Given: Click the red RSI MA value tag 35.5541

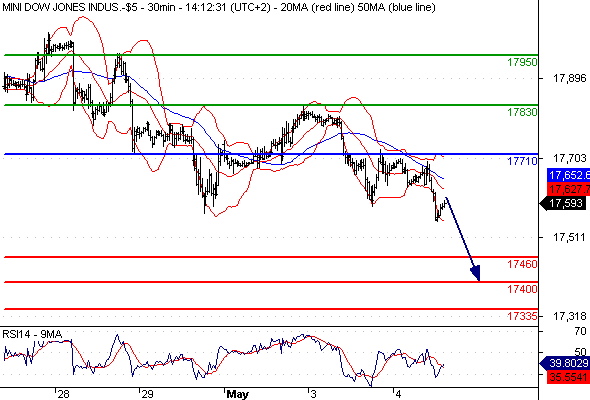Looking at the screenshot, I should [x=568, y=377].
